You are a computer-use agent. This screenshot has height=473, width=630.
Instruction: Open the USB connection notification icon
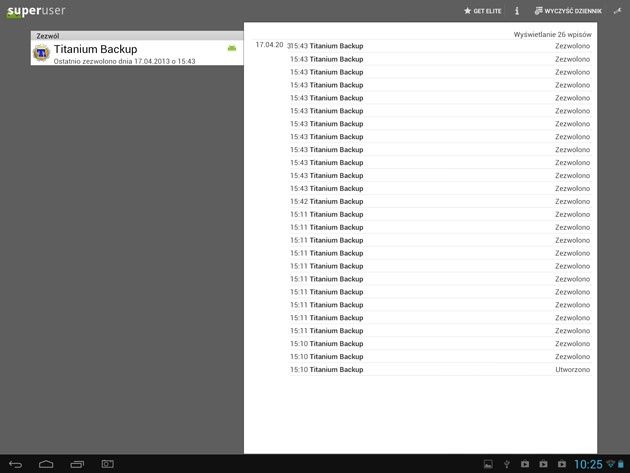point(507,464)
